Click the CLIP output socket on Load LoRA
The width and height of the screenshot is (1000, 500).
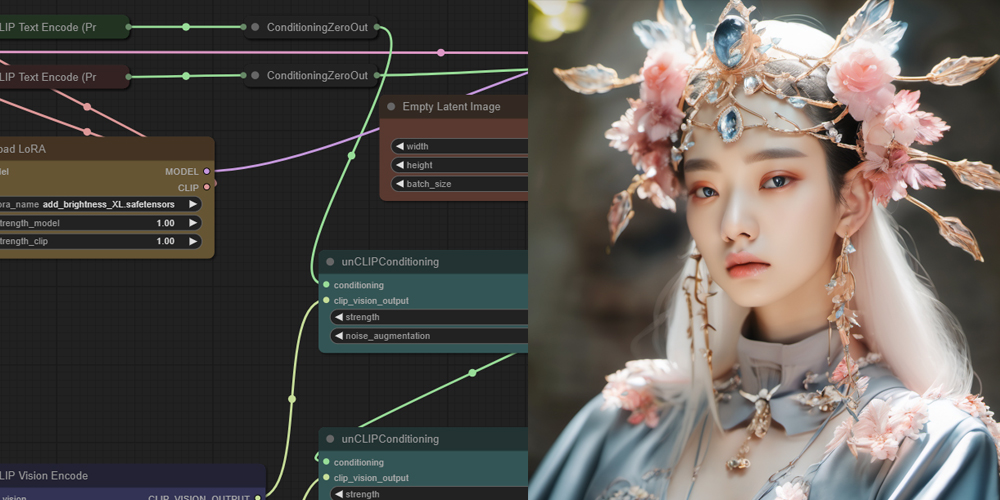coord(206,187)
